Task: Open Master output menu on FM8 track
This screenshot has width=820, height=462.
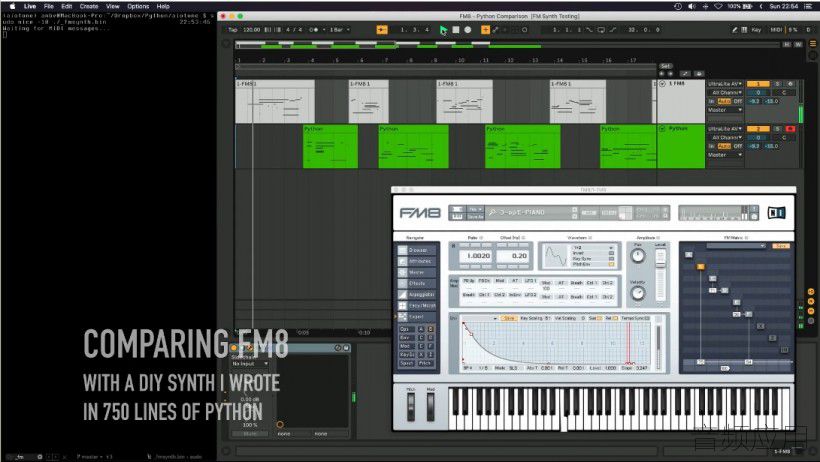Action: tap(725, 110)
